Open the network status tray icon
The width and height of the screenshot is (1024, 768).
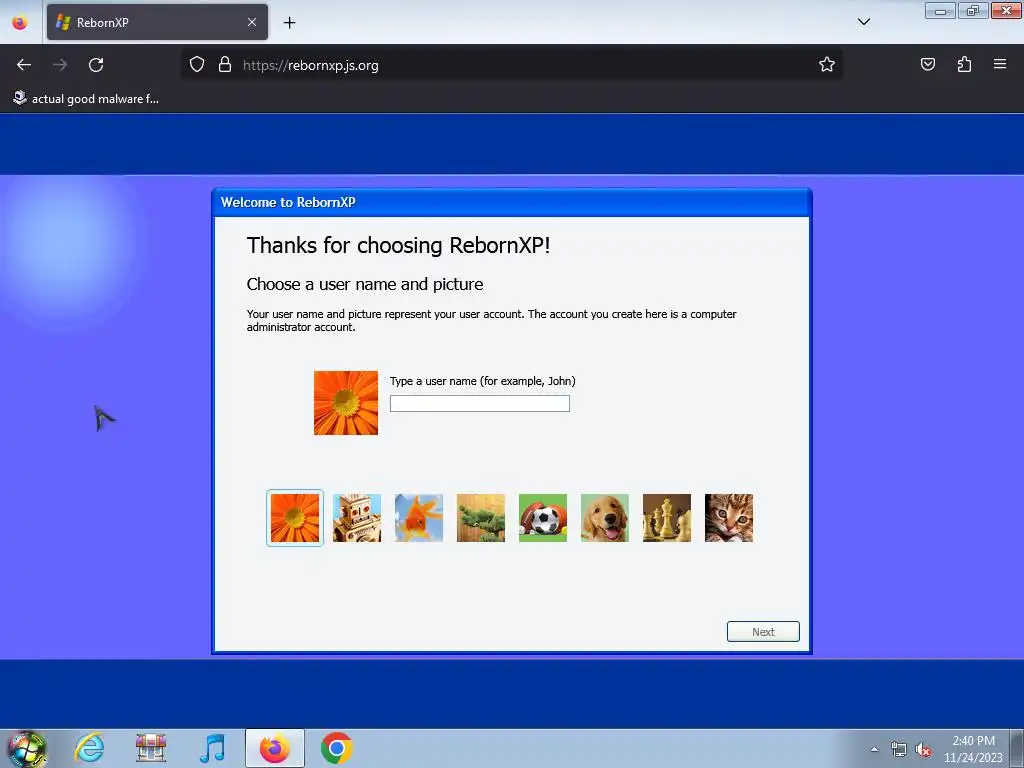[x=899, y=749]
